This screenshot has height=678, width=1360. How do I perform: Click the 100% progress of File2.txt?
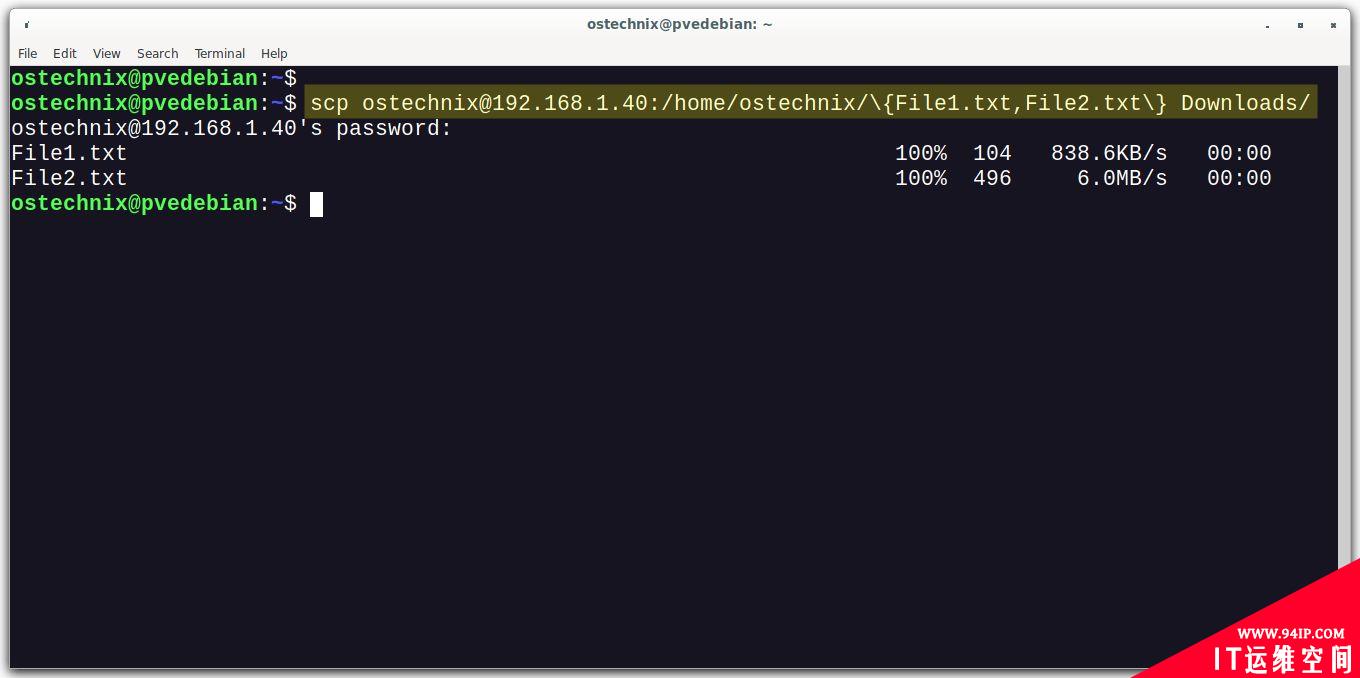(x=921, y=178)
